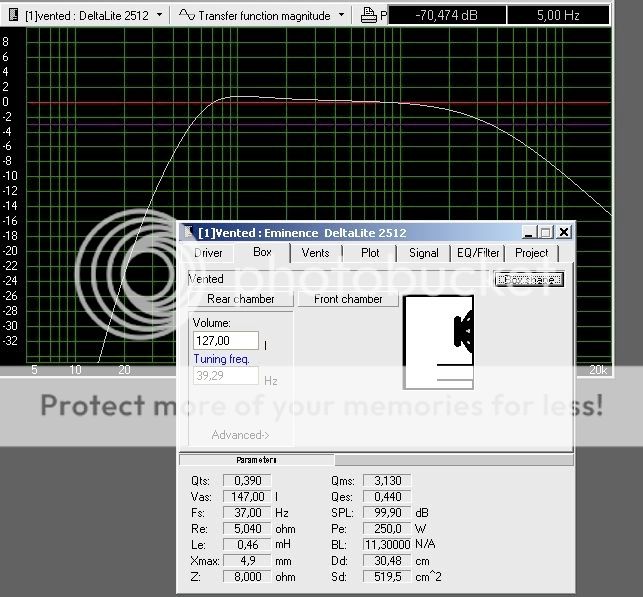Go to the Project tab

[531, 253]
